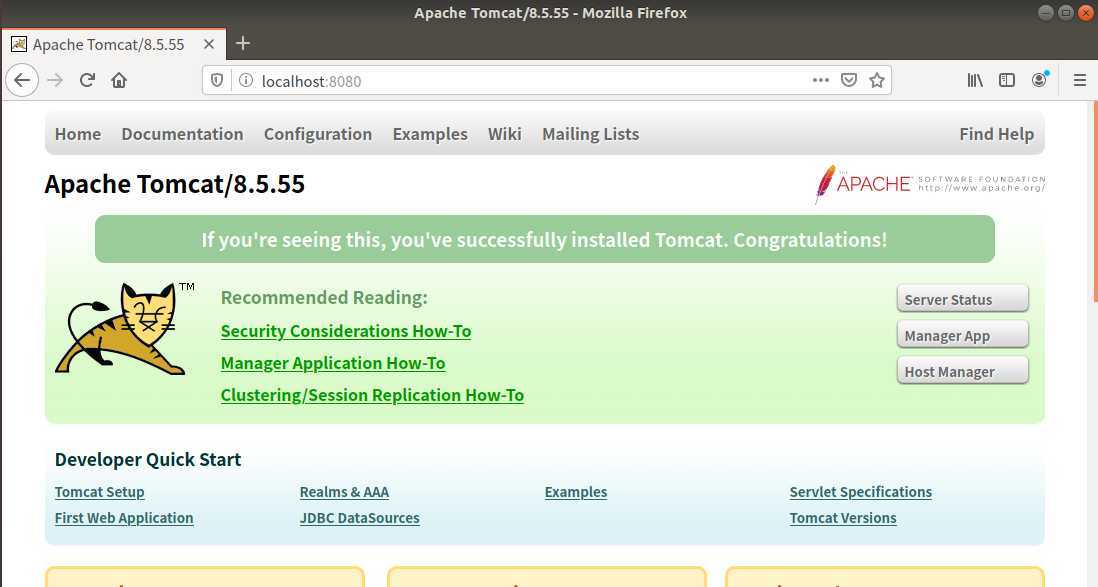
Task: Open the Firefox account icon
Action: click(x=1040, y=80)
